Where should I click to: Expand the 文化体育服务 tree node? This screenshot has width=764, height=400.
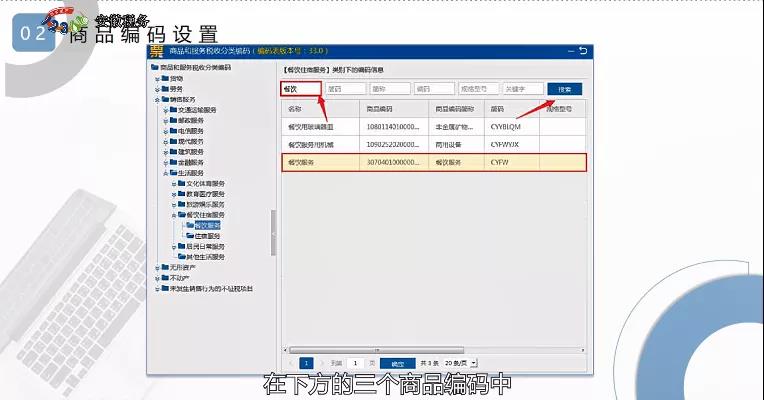click(x=174, y=184)
